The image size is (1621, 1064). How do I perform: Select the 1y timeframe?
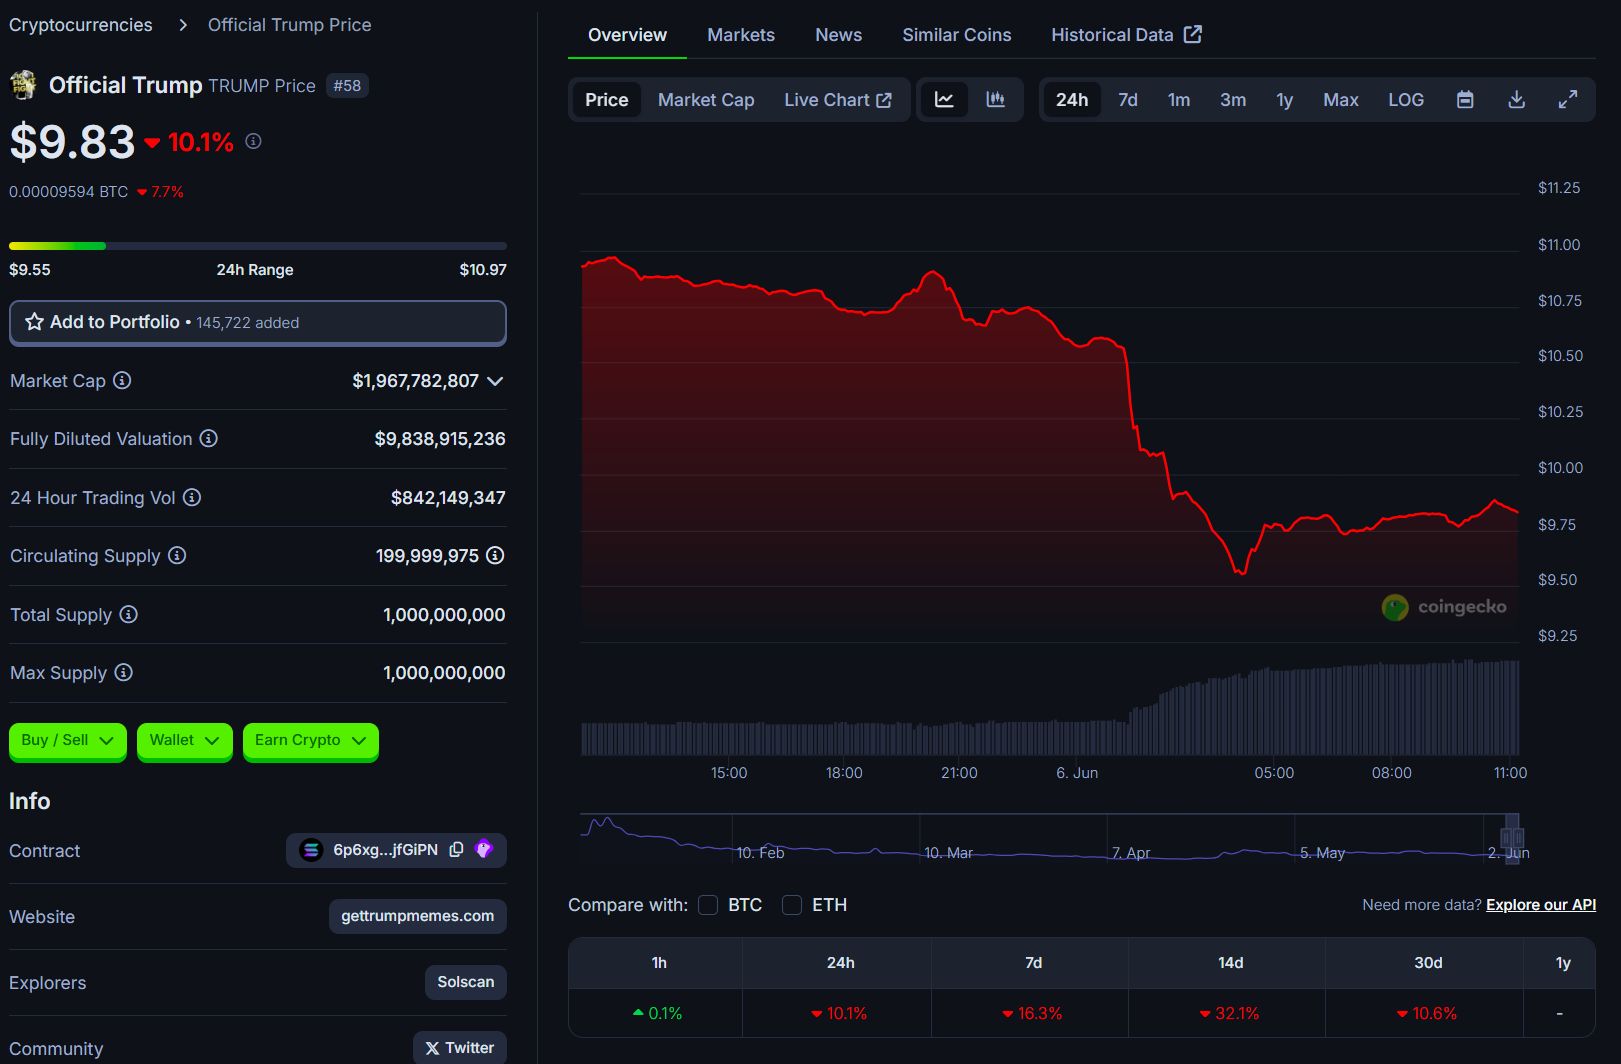(1285, 99)
